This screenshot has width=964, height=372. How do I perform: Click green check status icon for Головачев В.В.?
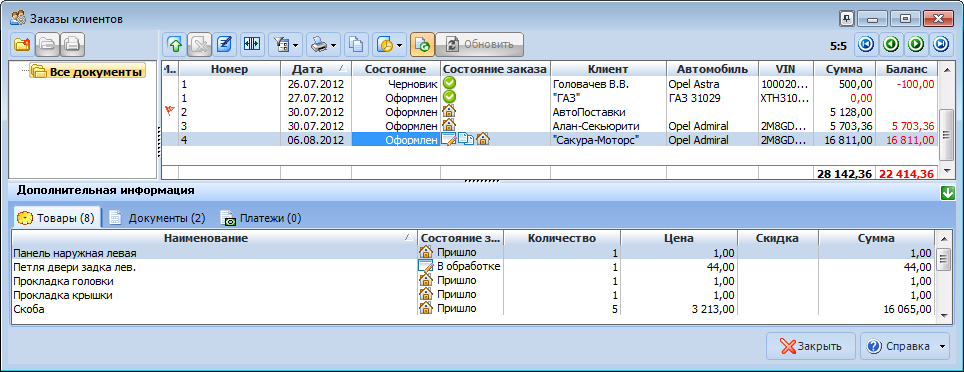pyautogui.click(x=449, y=82)
